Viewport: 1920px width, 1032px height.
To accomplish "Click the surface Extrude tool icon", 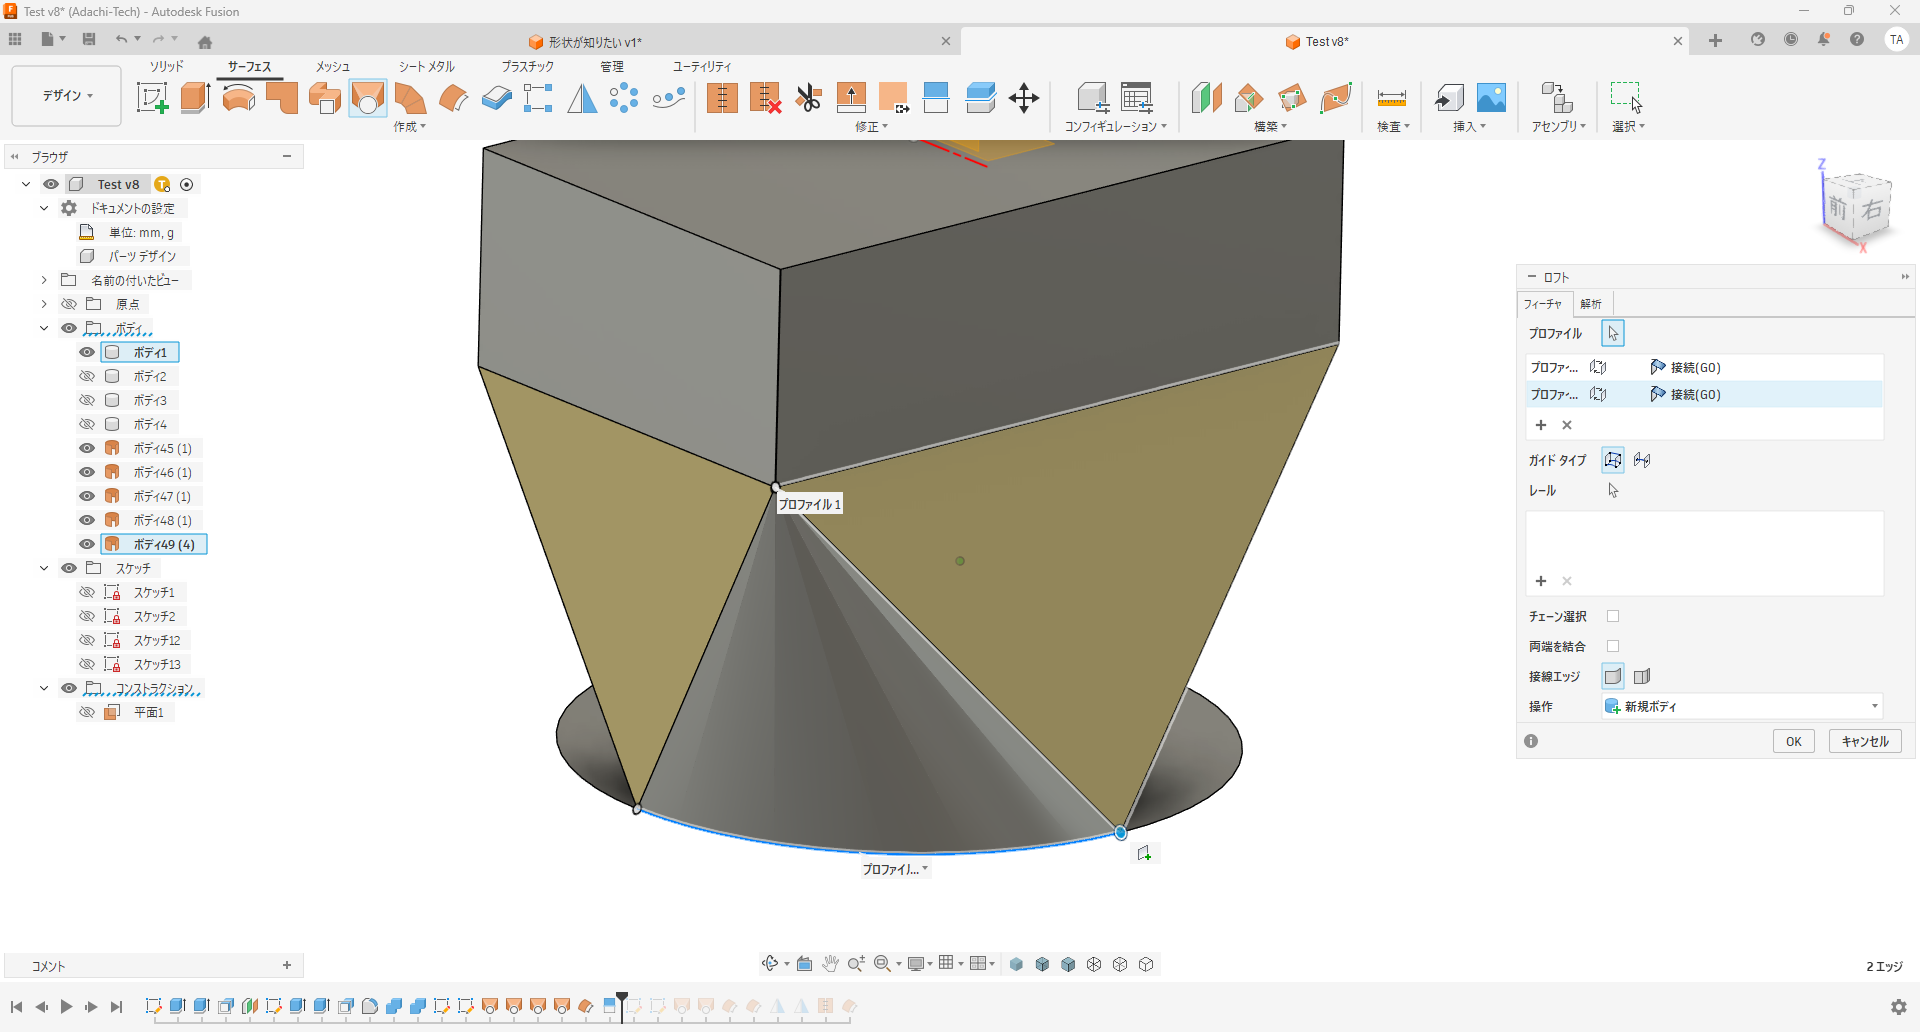I will (x=195, y=98).
